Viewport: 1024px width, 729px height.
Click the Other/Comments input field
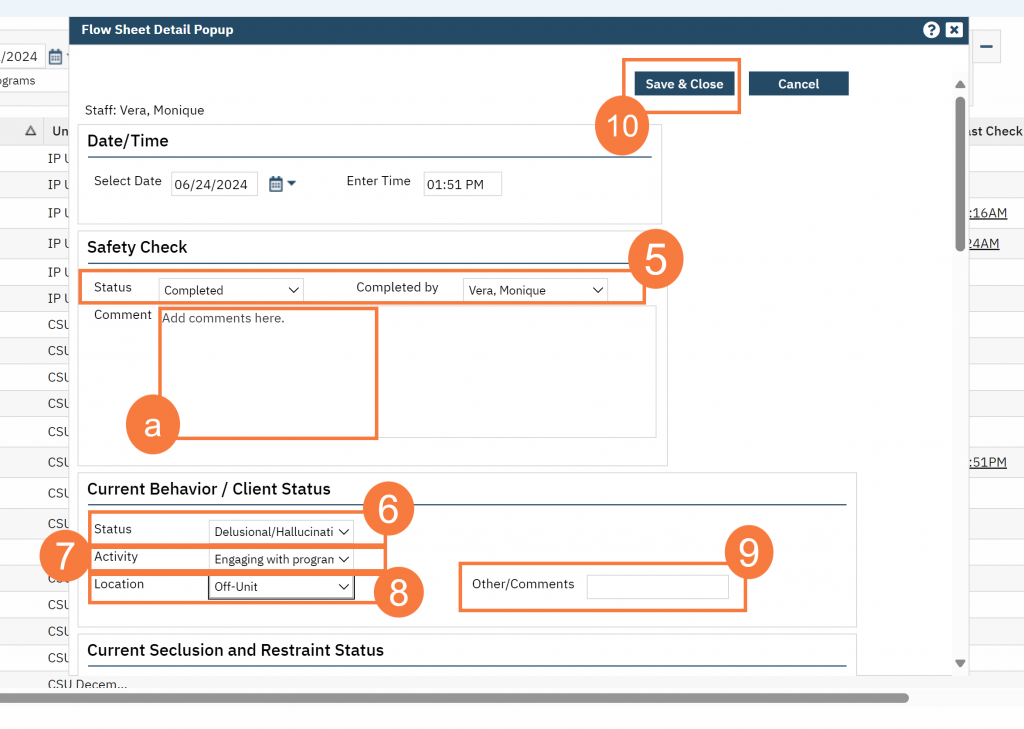[x=658, y=586]
